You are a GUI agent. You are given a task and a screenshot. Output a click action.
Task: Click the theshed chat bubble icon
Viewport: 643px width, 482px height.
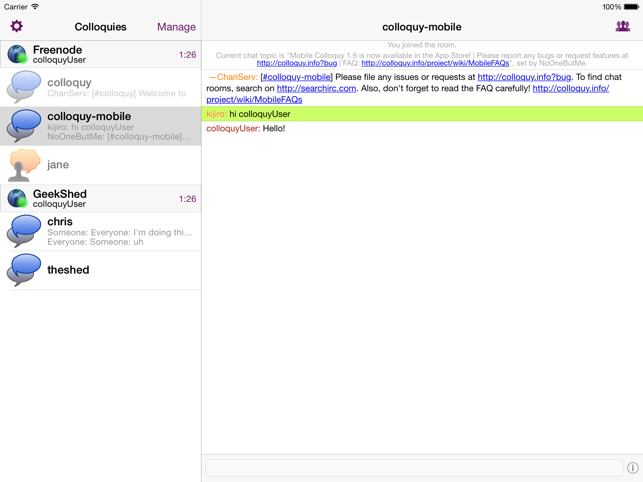(x=24, y=270)
